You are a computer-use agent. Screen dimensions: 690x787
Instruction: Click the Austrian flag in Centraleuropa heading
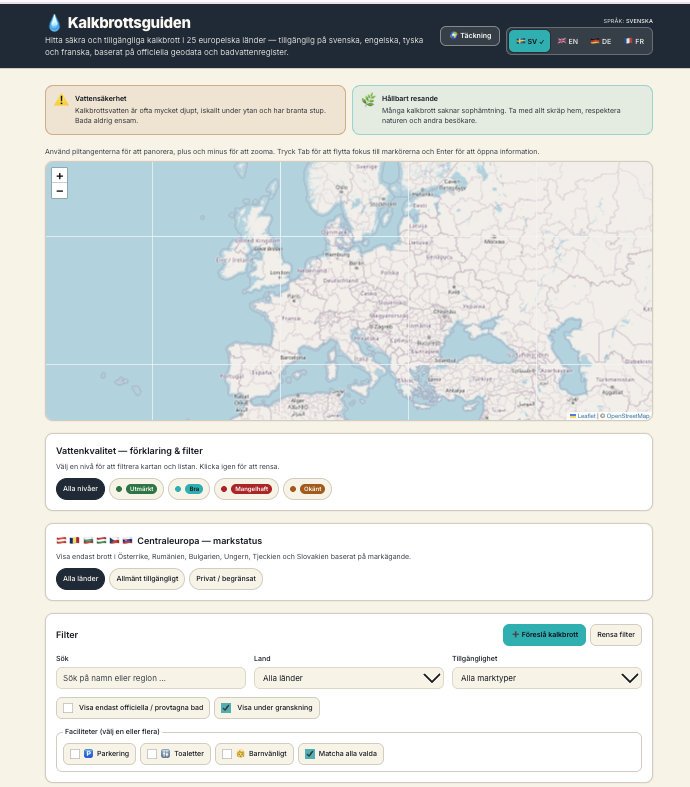(x=61, y=541)
